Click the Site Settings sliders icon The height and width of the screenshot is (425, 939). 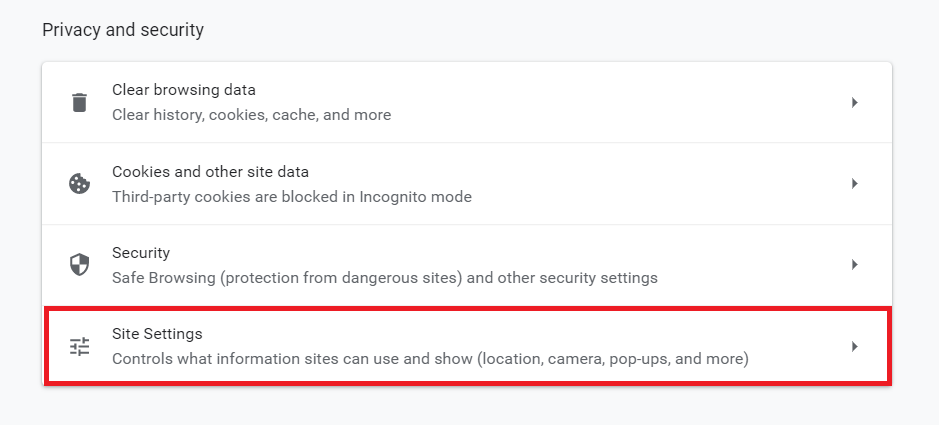pyautogui.click(x=79, y=346)
